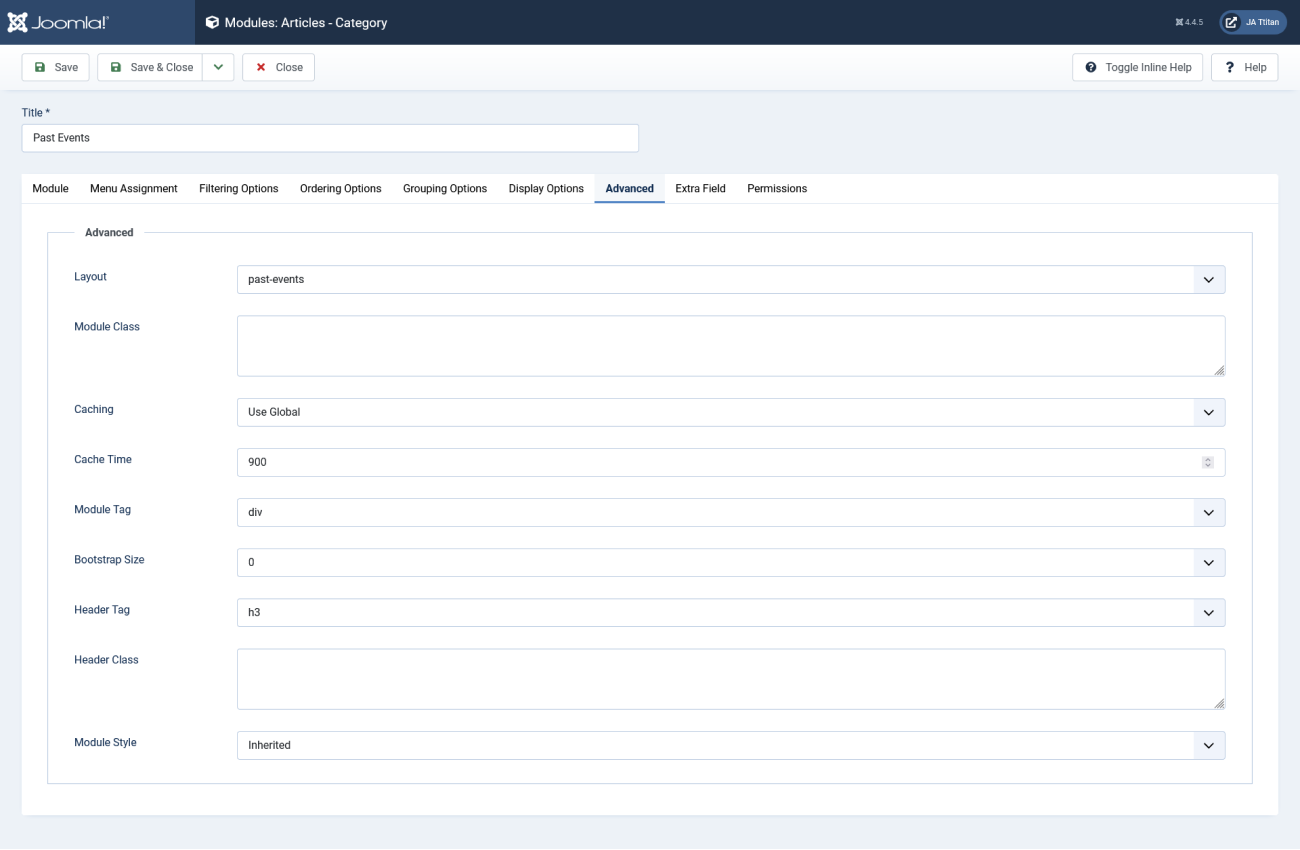Image resolution: width=1300 pixels, height=850 pixels.
Task: Click the Header Class label
Action: tap(106, 659)
